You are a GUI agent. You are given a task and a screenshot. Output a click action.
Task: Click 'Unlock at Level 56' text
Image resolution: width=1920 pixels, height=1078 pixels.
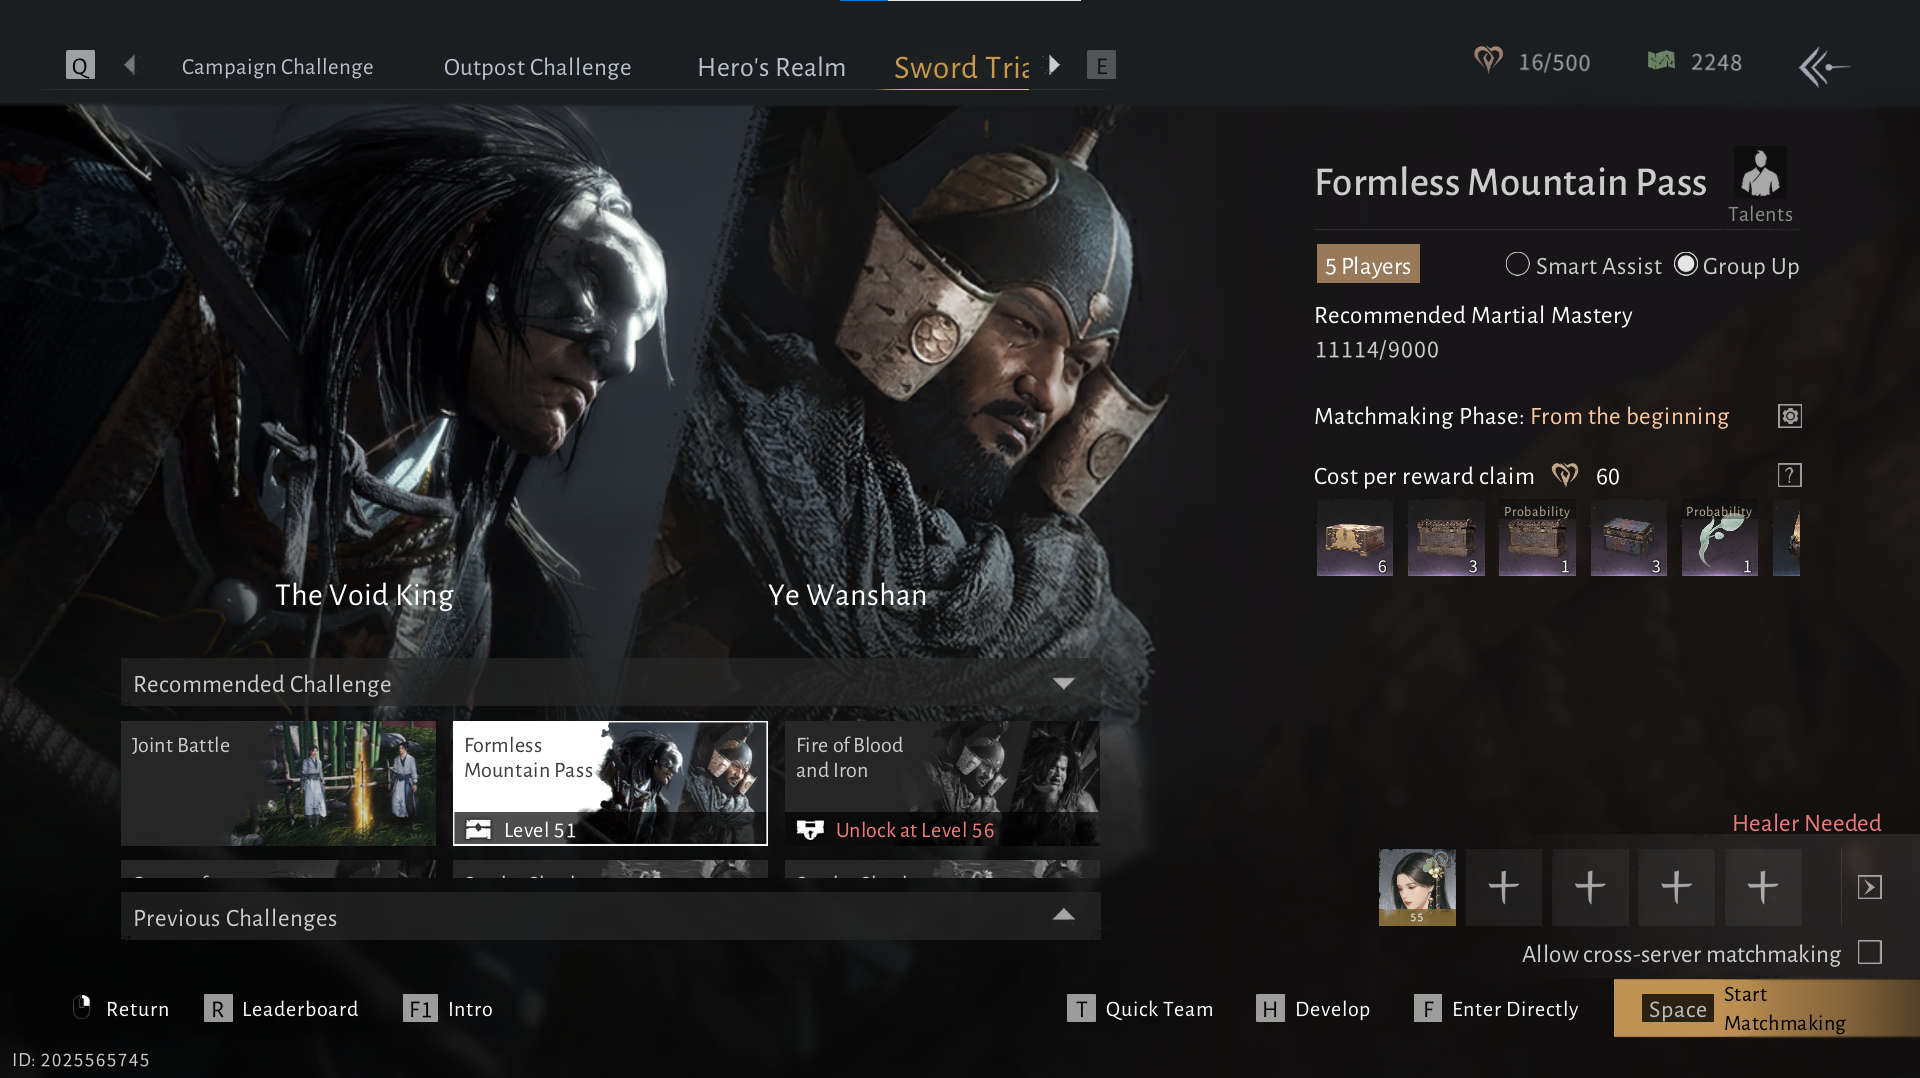point(915,830)
